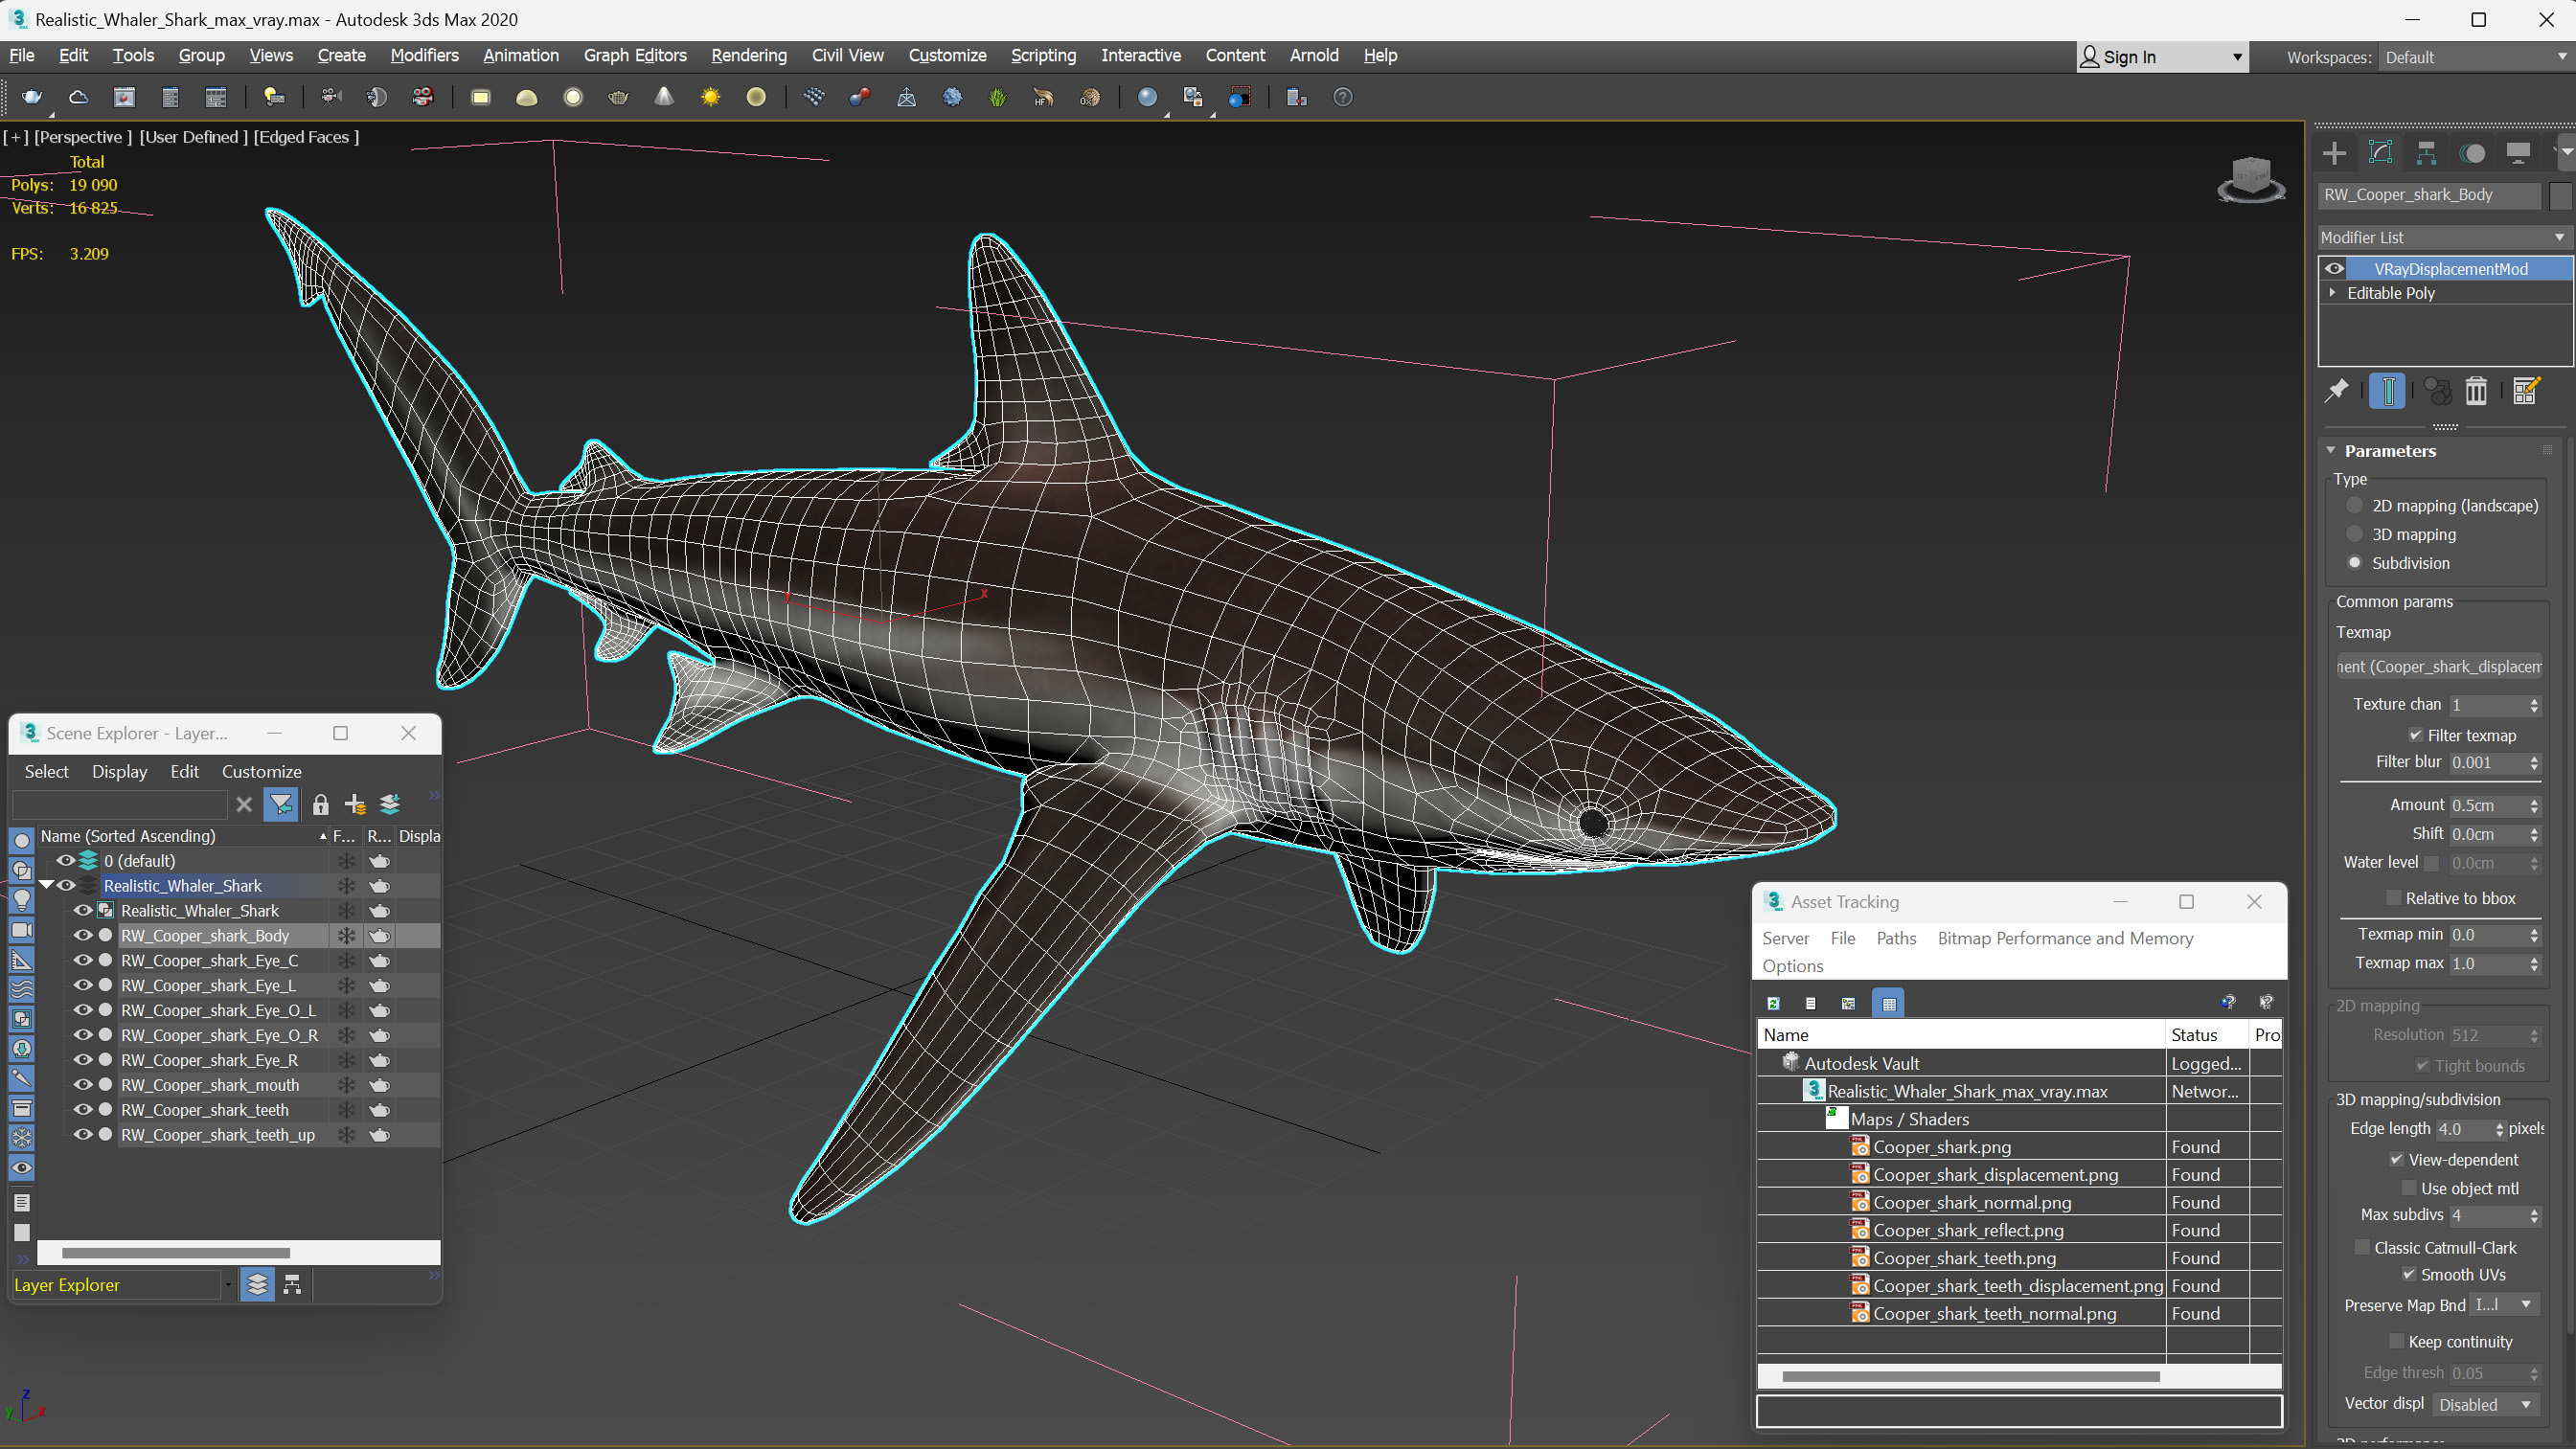This screenshot has width=2576, height=1449.
Task: Open the Create tab plus icon in the command panel
Action: [x=2334, y=153]
